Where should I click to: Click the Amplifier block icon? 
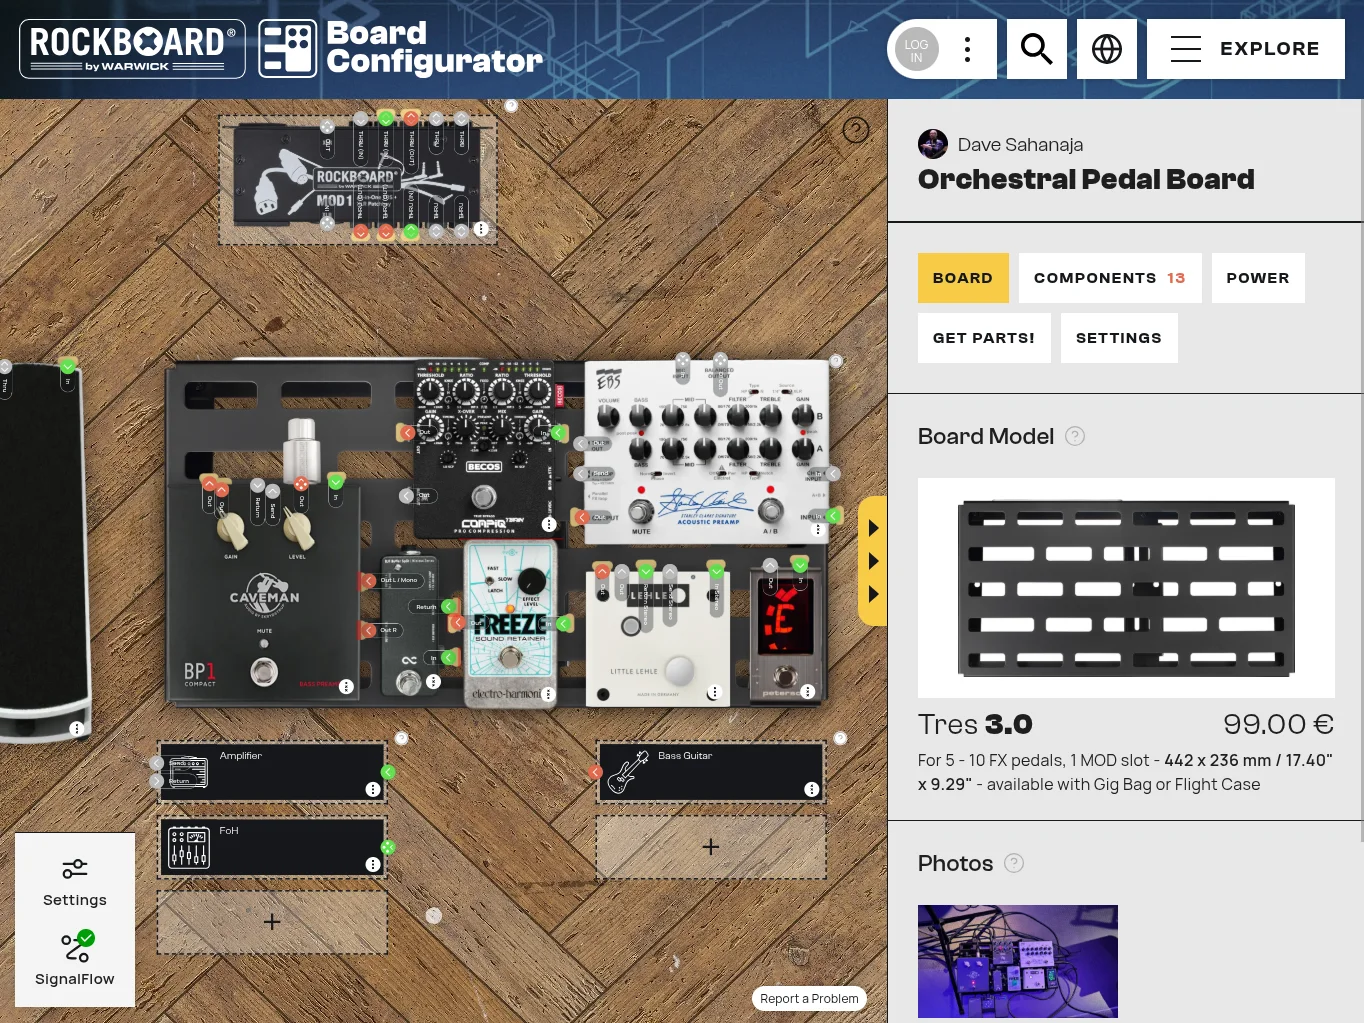tap(188, 772)
